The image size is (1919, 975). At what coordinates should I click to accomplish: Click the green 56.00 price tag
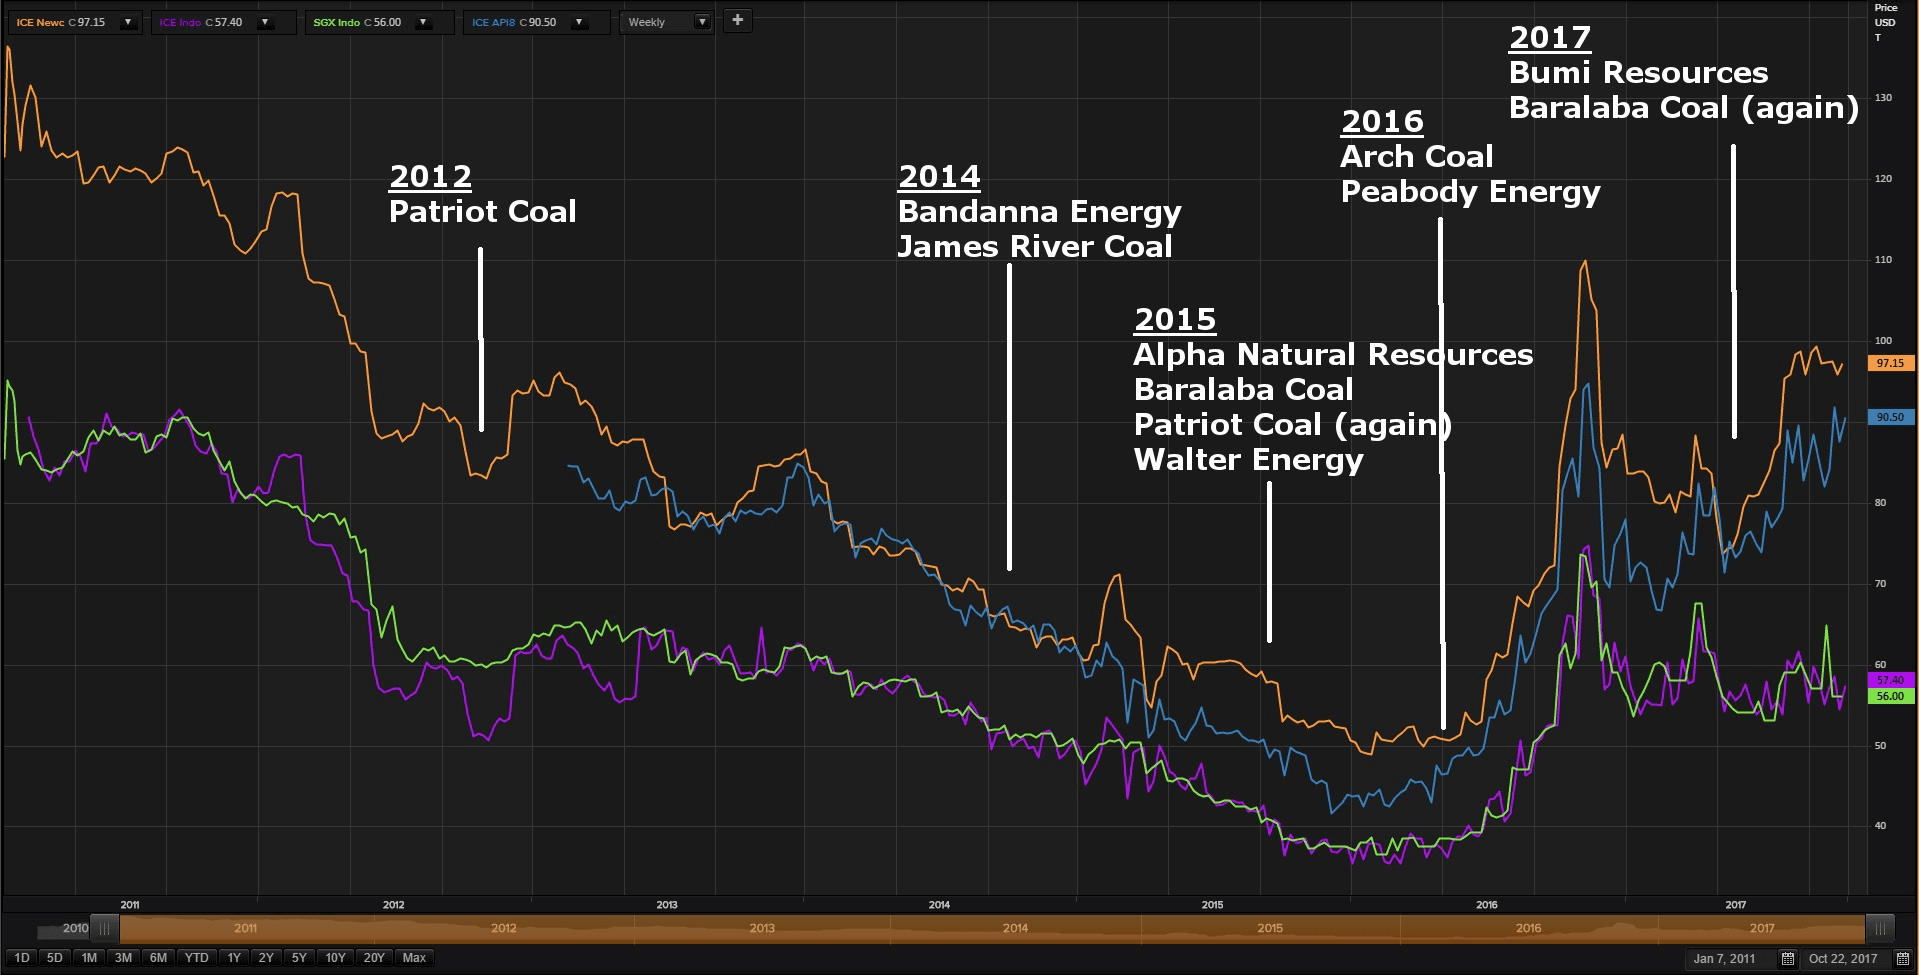pyautogui.click(x=1890, y=696)
